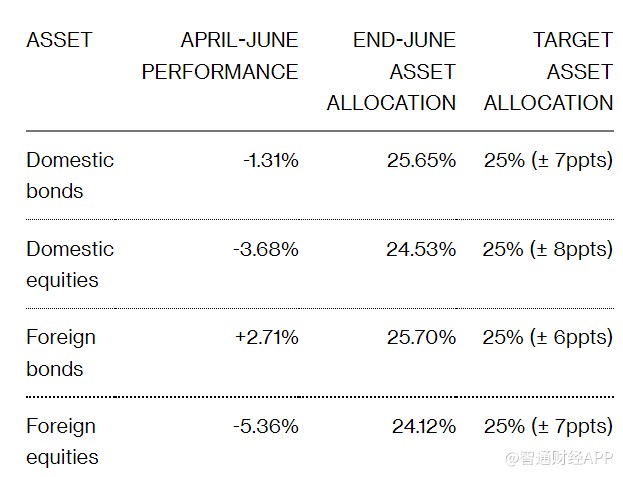
Task: Select the -5.36% performance value
Action: pyautogui.click(x=267, y=426)
